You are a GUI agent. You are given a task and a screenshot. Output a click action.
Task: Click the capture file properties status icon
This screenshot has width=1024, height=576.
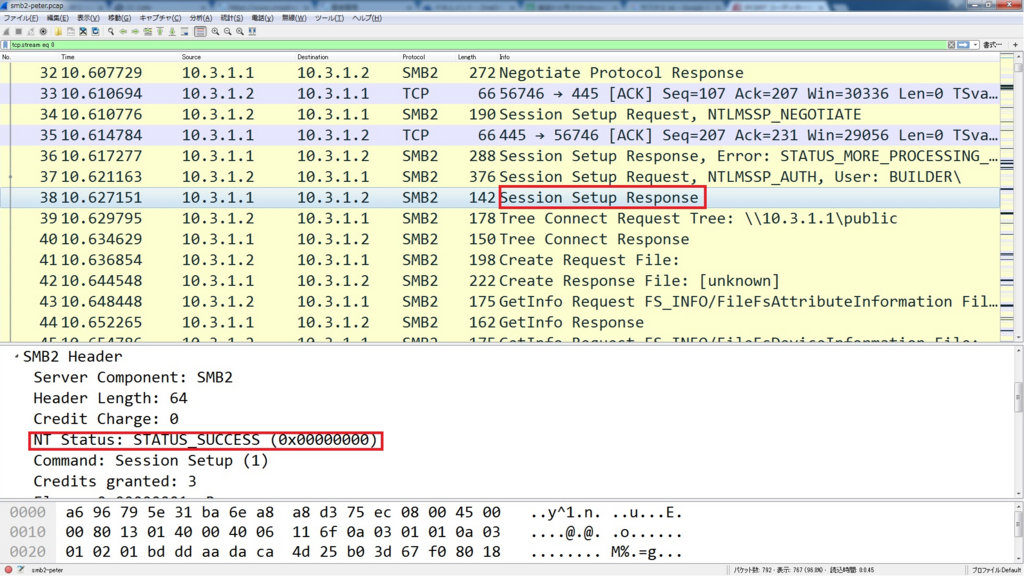pyautogui.click(x=21, y=569)
